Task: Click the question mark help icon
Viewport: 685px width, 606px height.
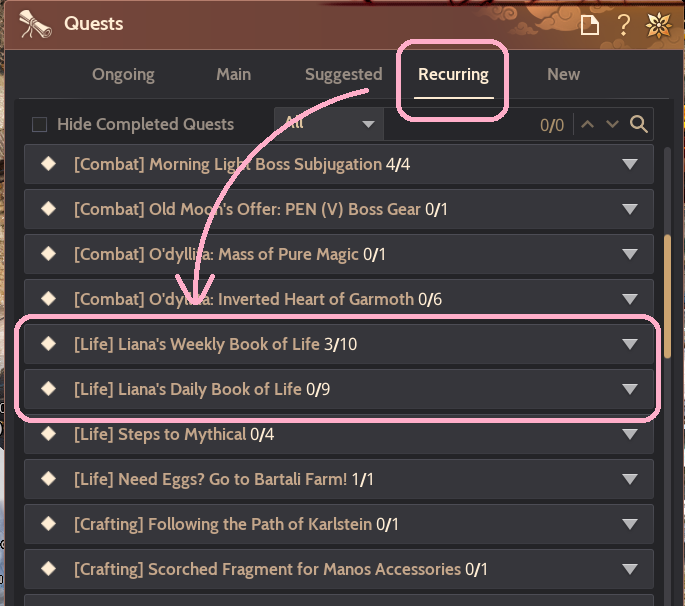Action: point(624,25)
